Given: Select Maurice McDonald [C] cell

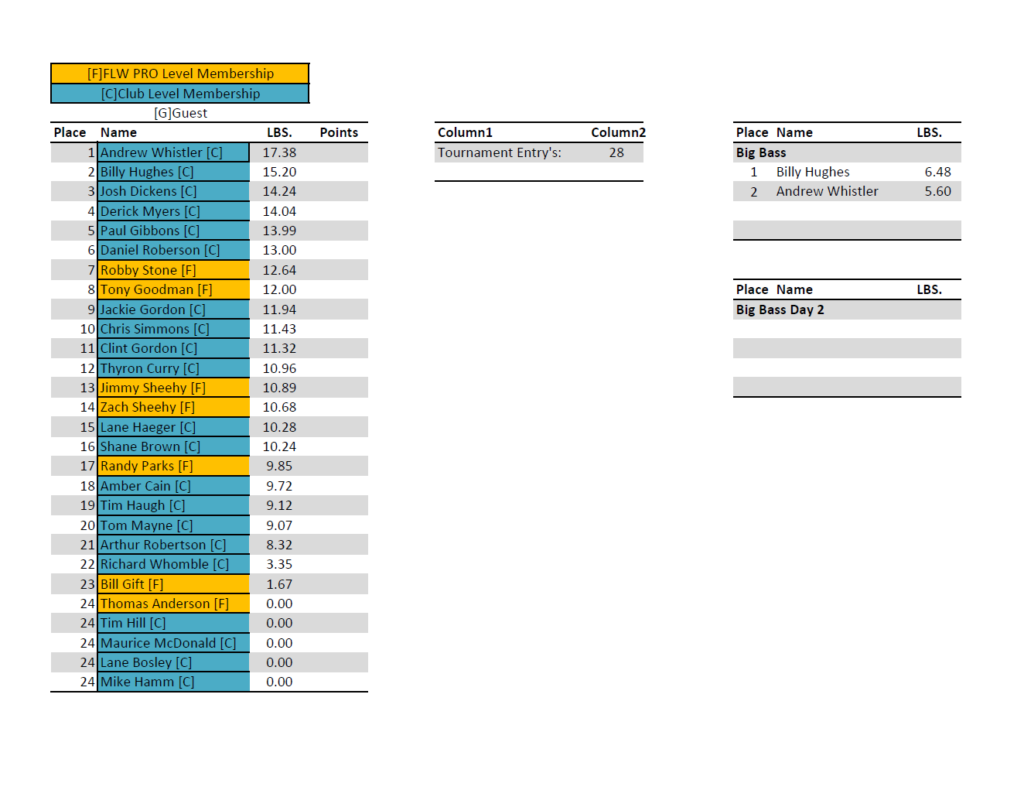Looking at the screenshot, I should click(x=173, y=643).
